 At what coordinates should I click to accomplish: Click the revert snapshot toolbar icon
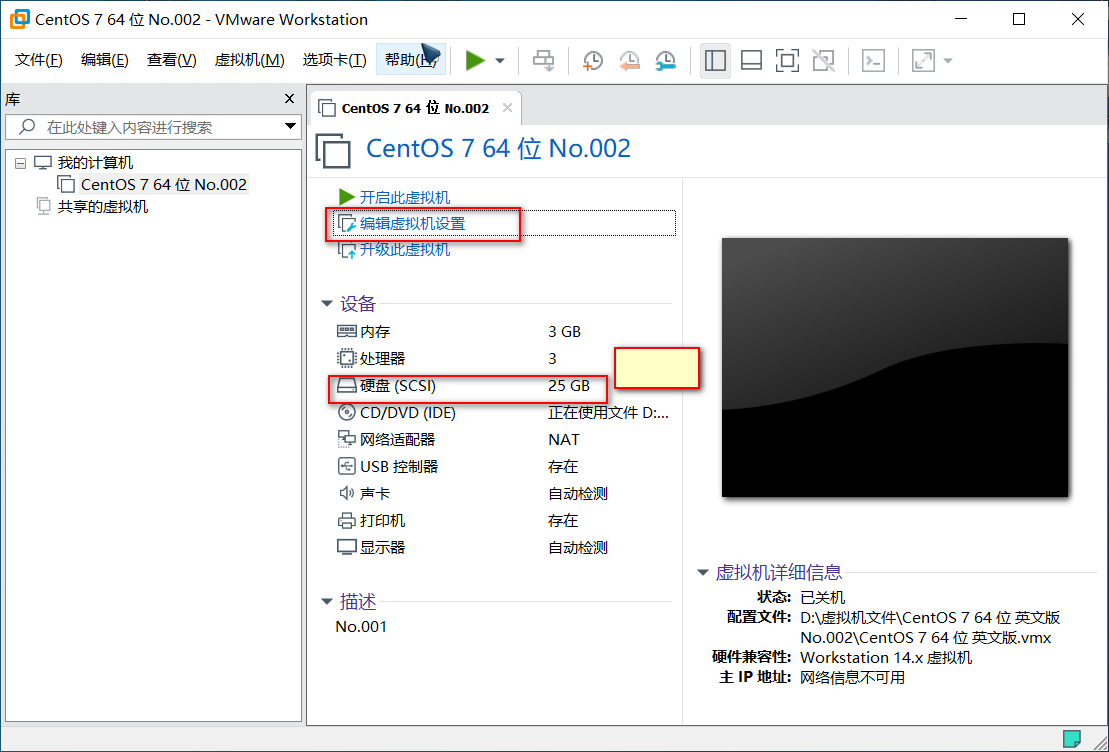pos(629,60)
